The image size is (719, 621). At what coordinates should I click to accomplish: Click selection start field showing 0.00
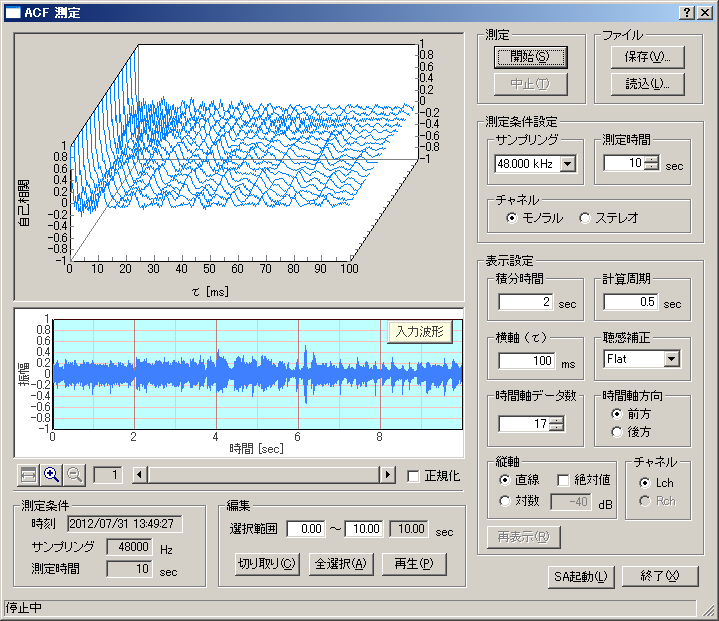306,529
